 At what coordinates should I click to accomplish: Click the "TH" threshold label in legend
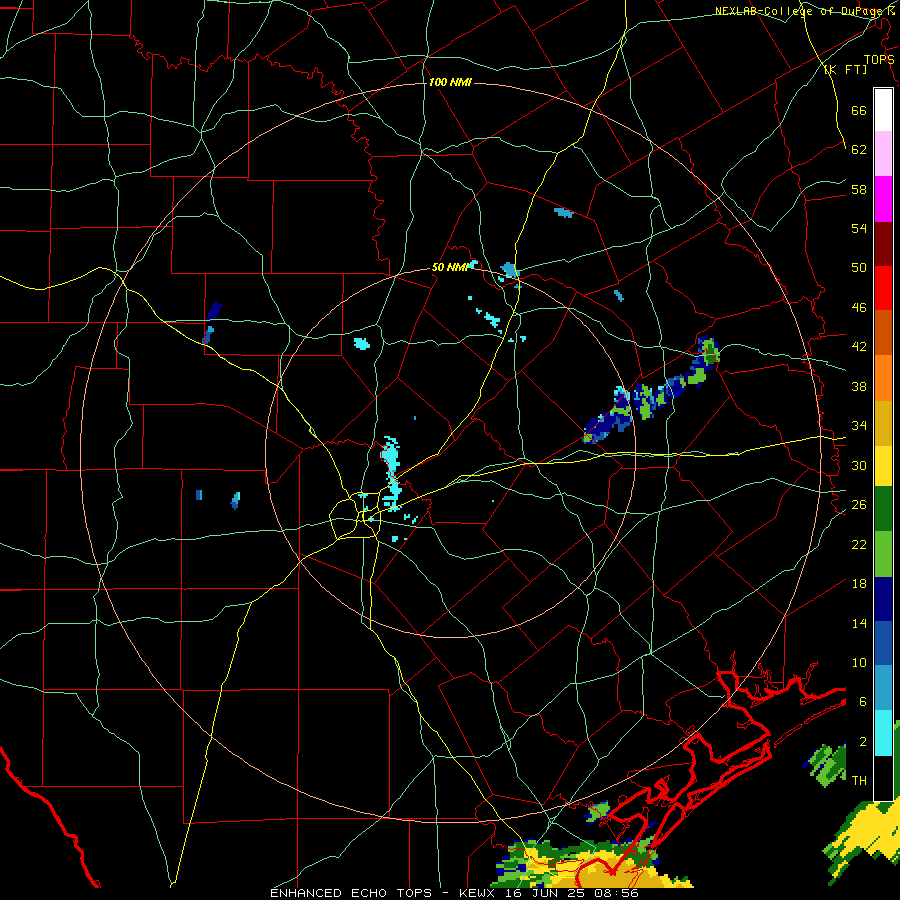(859, 780)
